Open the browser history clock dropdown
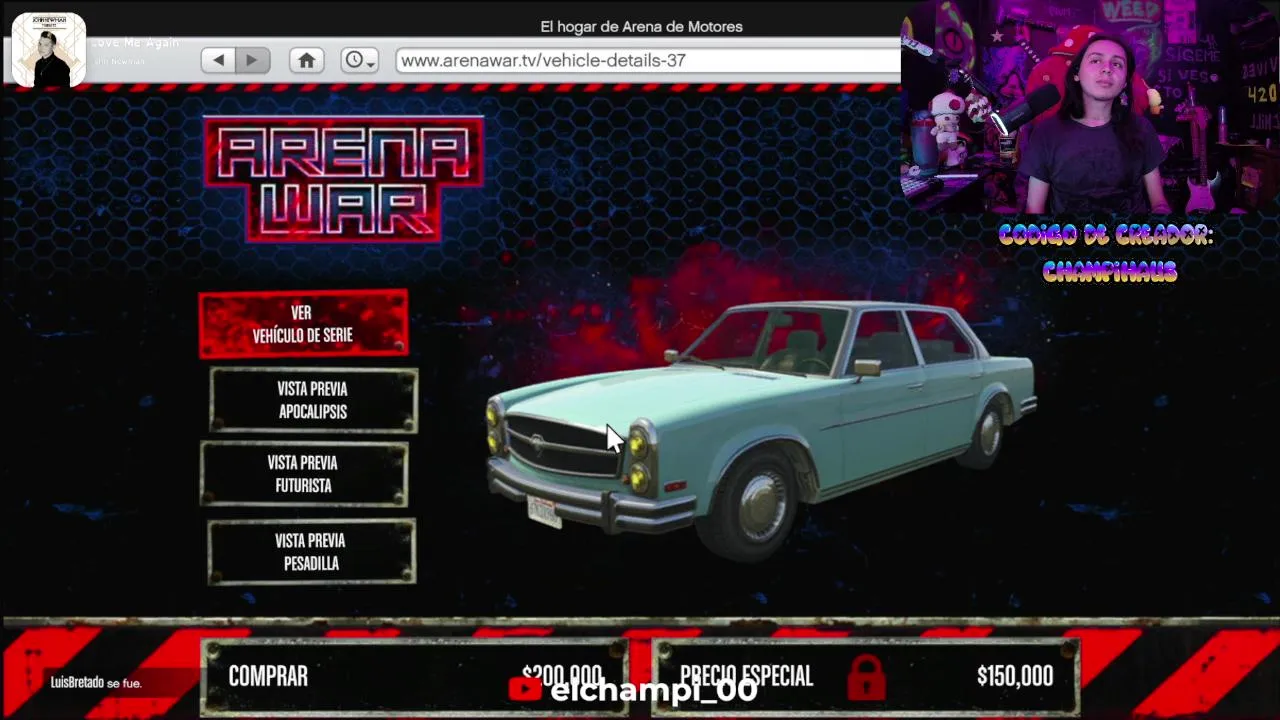The width and height of the screenshot is (1280, 720). click(359, 60)
